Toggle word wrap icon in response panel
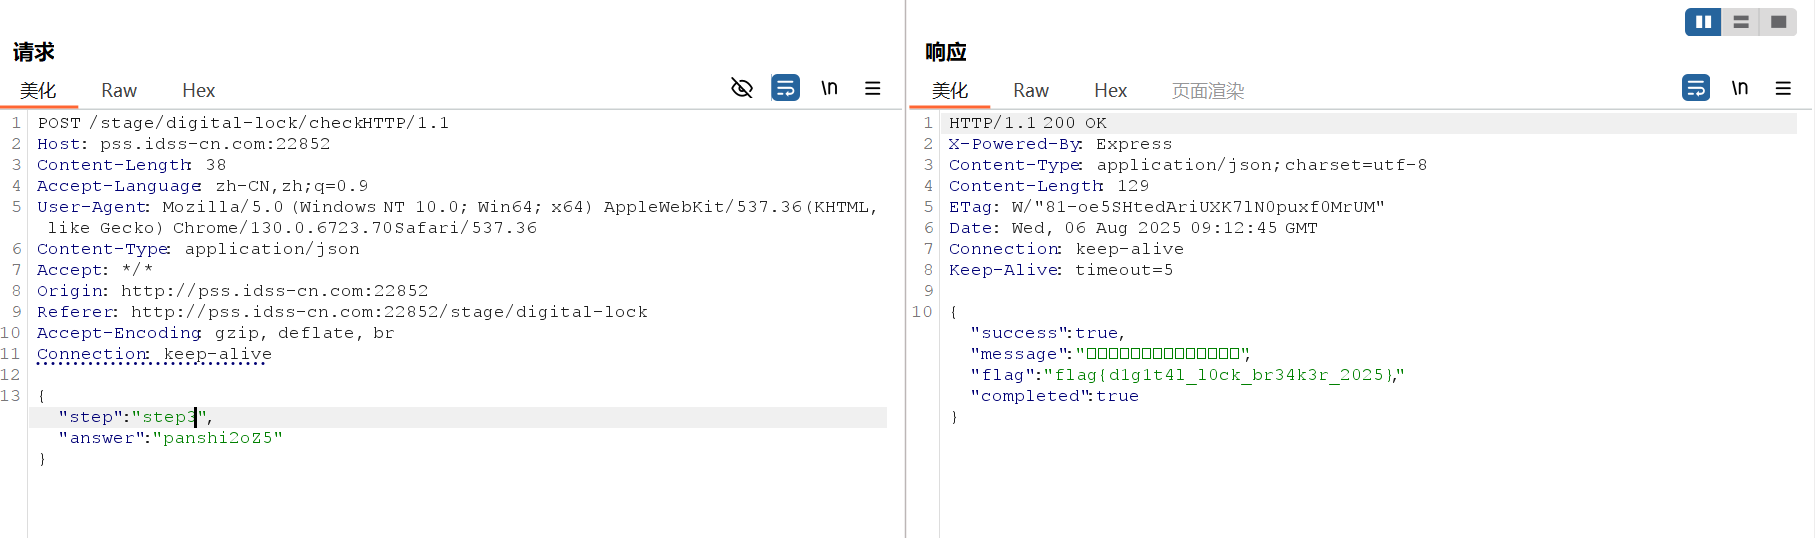 pos(1695,88)
